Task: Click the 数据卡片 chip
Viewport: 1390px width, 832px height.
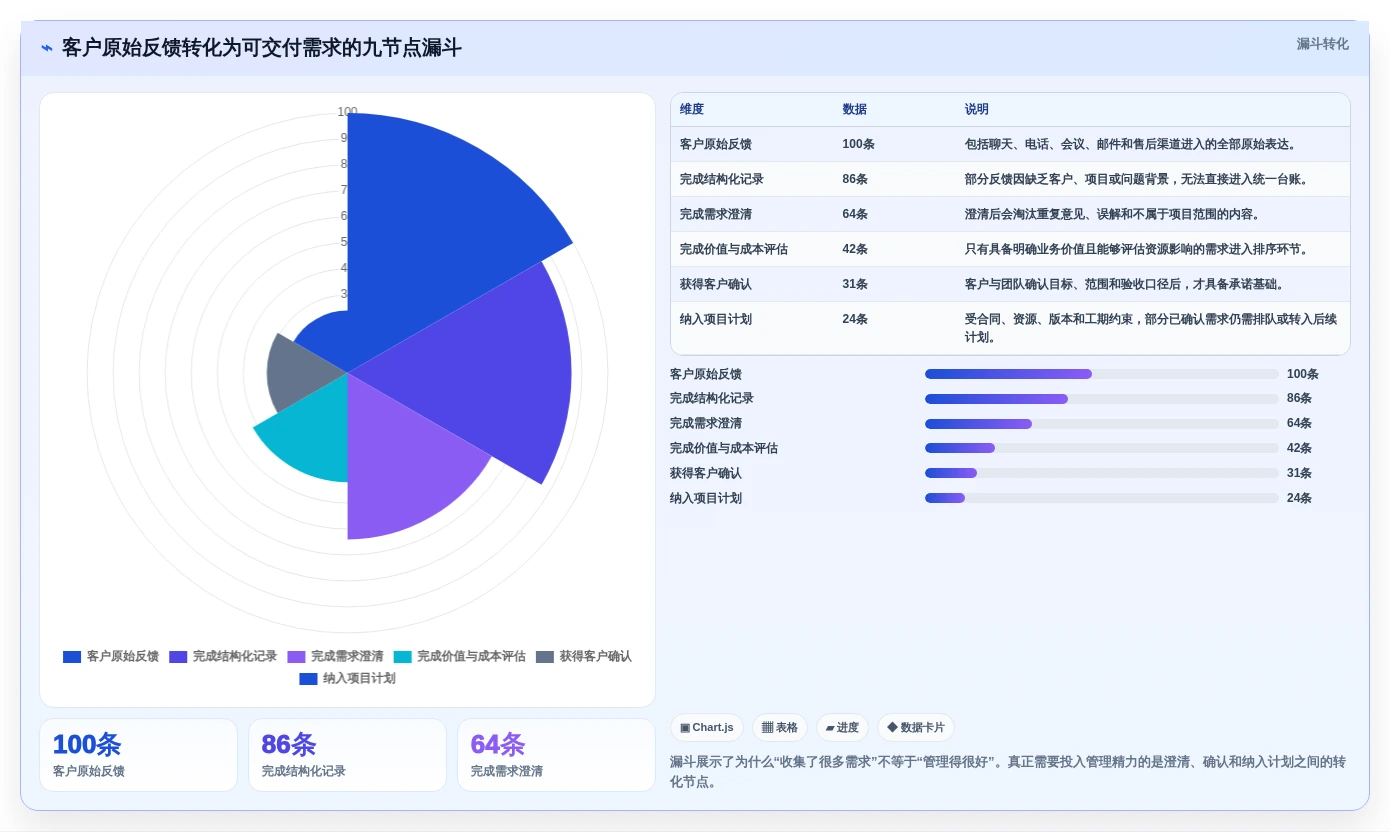Action: click(x=916, y=728)
